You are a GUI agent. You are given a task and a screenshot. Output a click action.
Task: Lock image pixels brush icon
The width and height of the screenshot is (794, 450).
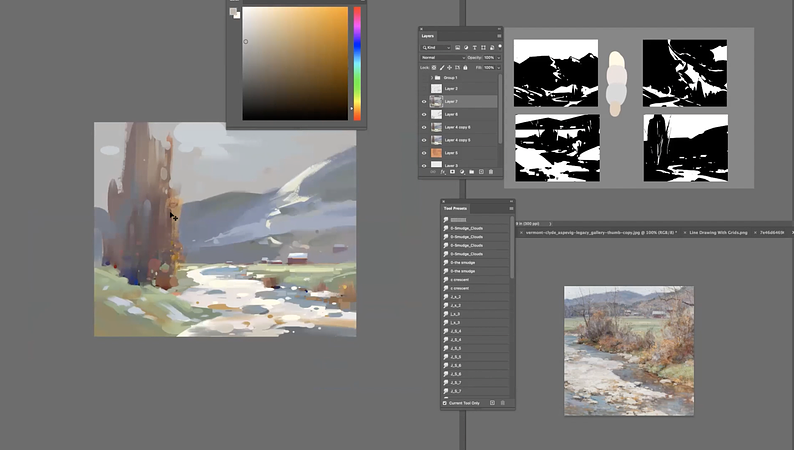[x=442, y=67]
